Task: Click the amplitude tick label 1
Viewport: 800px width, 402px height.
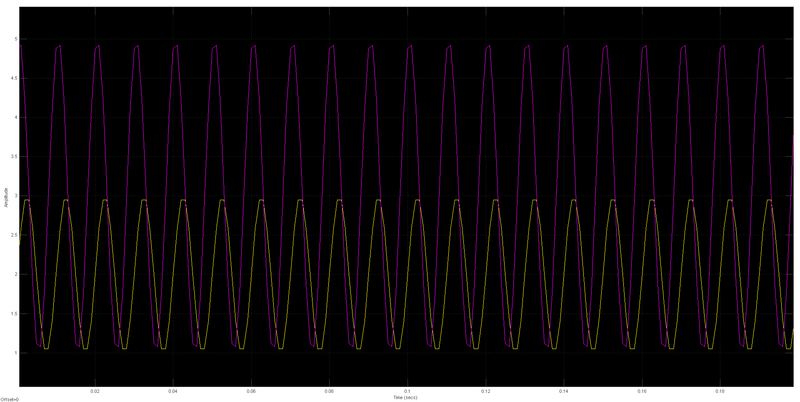Action: coord(16,353)
